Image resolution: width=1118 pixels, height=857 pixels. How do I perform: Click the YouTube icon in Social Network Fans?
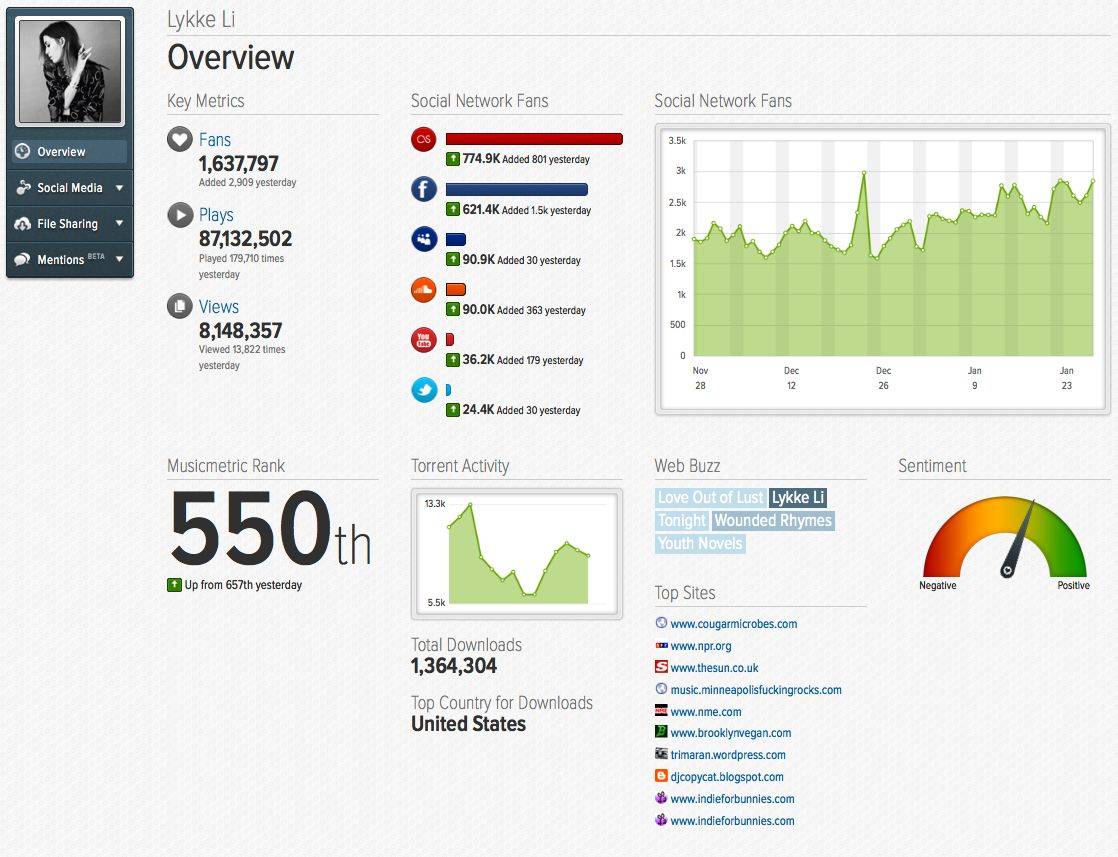click(423, 339)
